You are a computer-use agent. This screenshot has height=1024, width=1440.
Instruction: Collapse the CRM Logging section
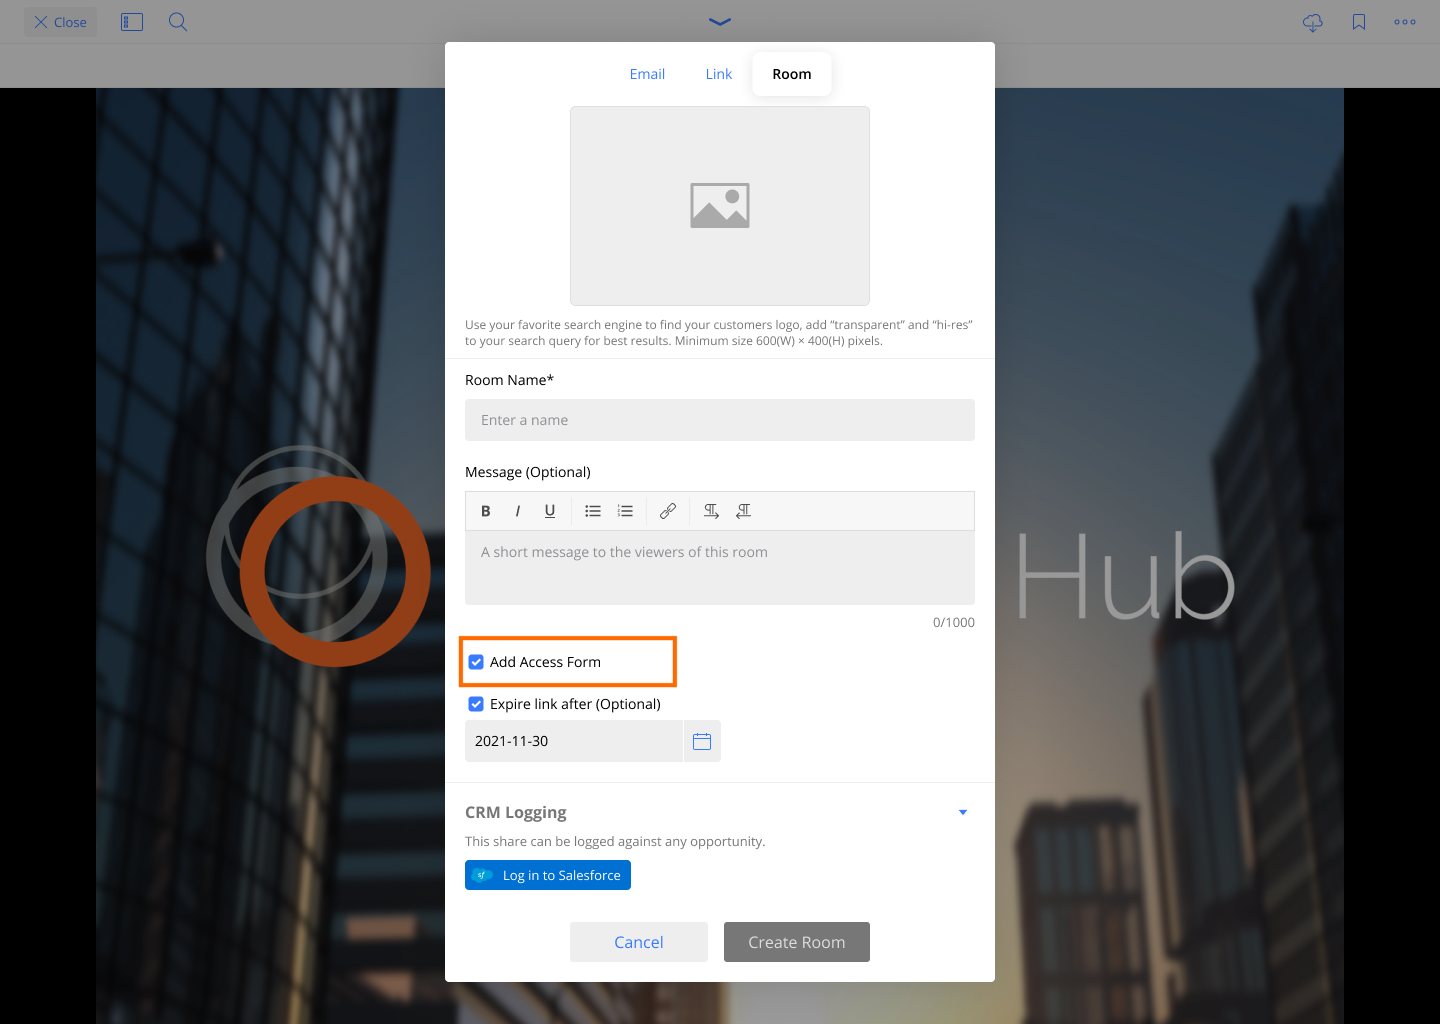(x=963, y=812)
